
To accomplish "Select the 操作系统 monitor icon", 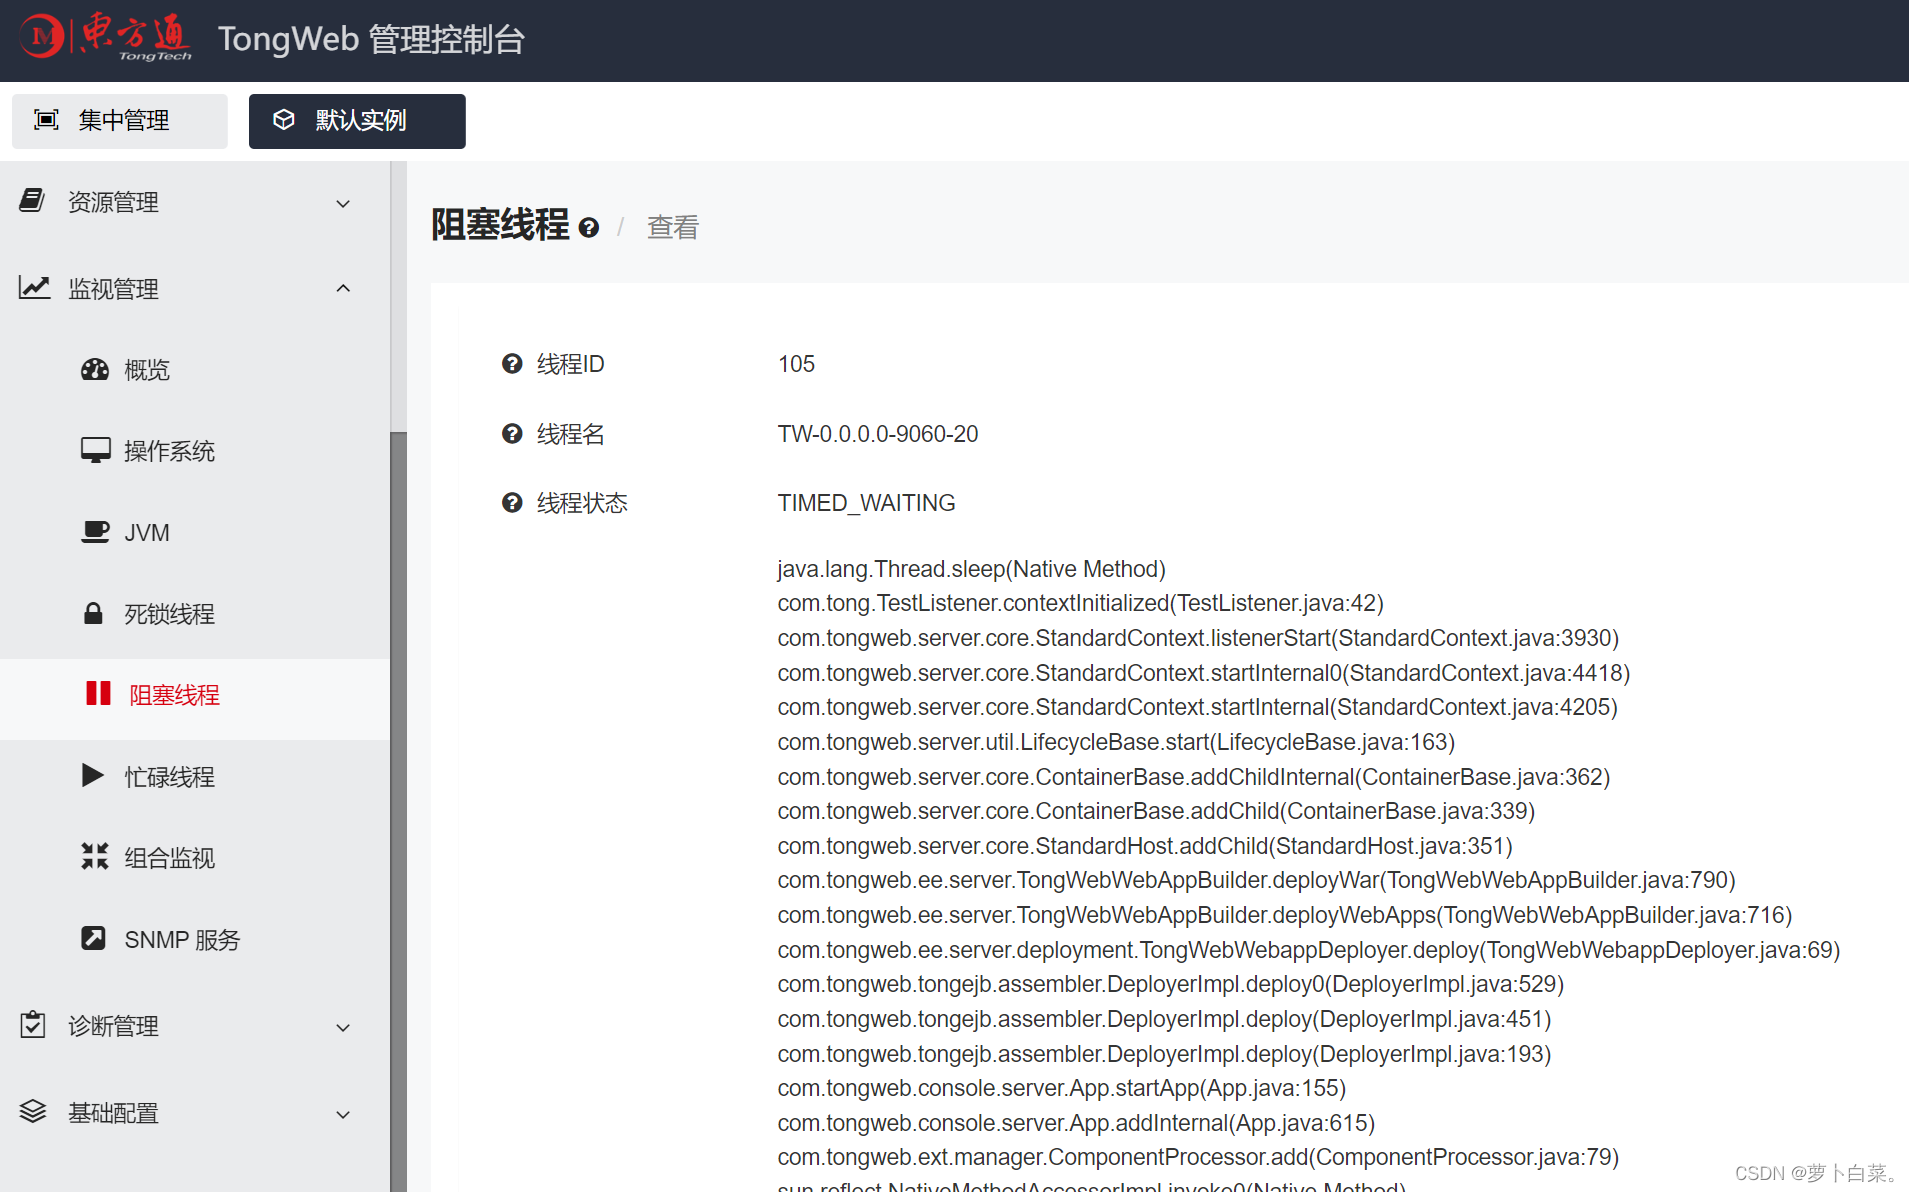I will pos(95,450).
